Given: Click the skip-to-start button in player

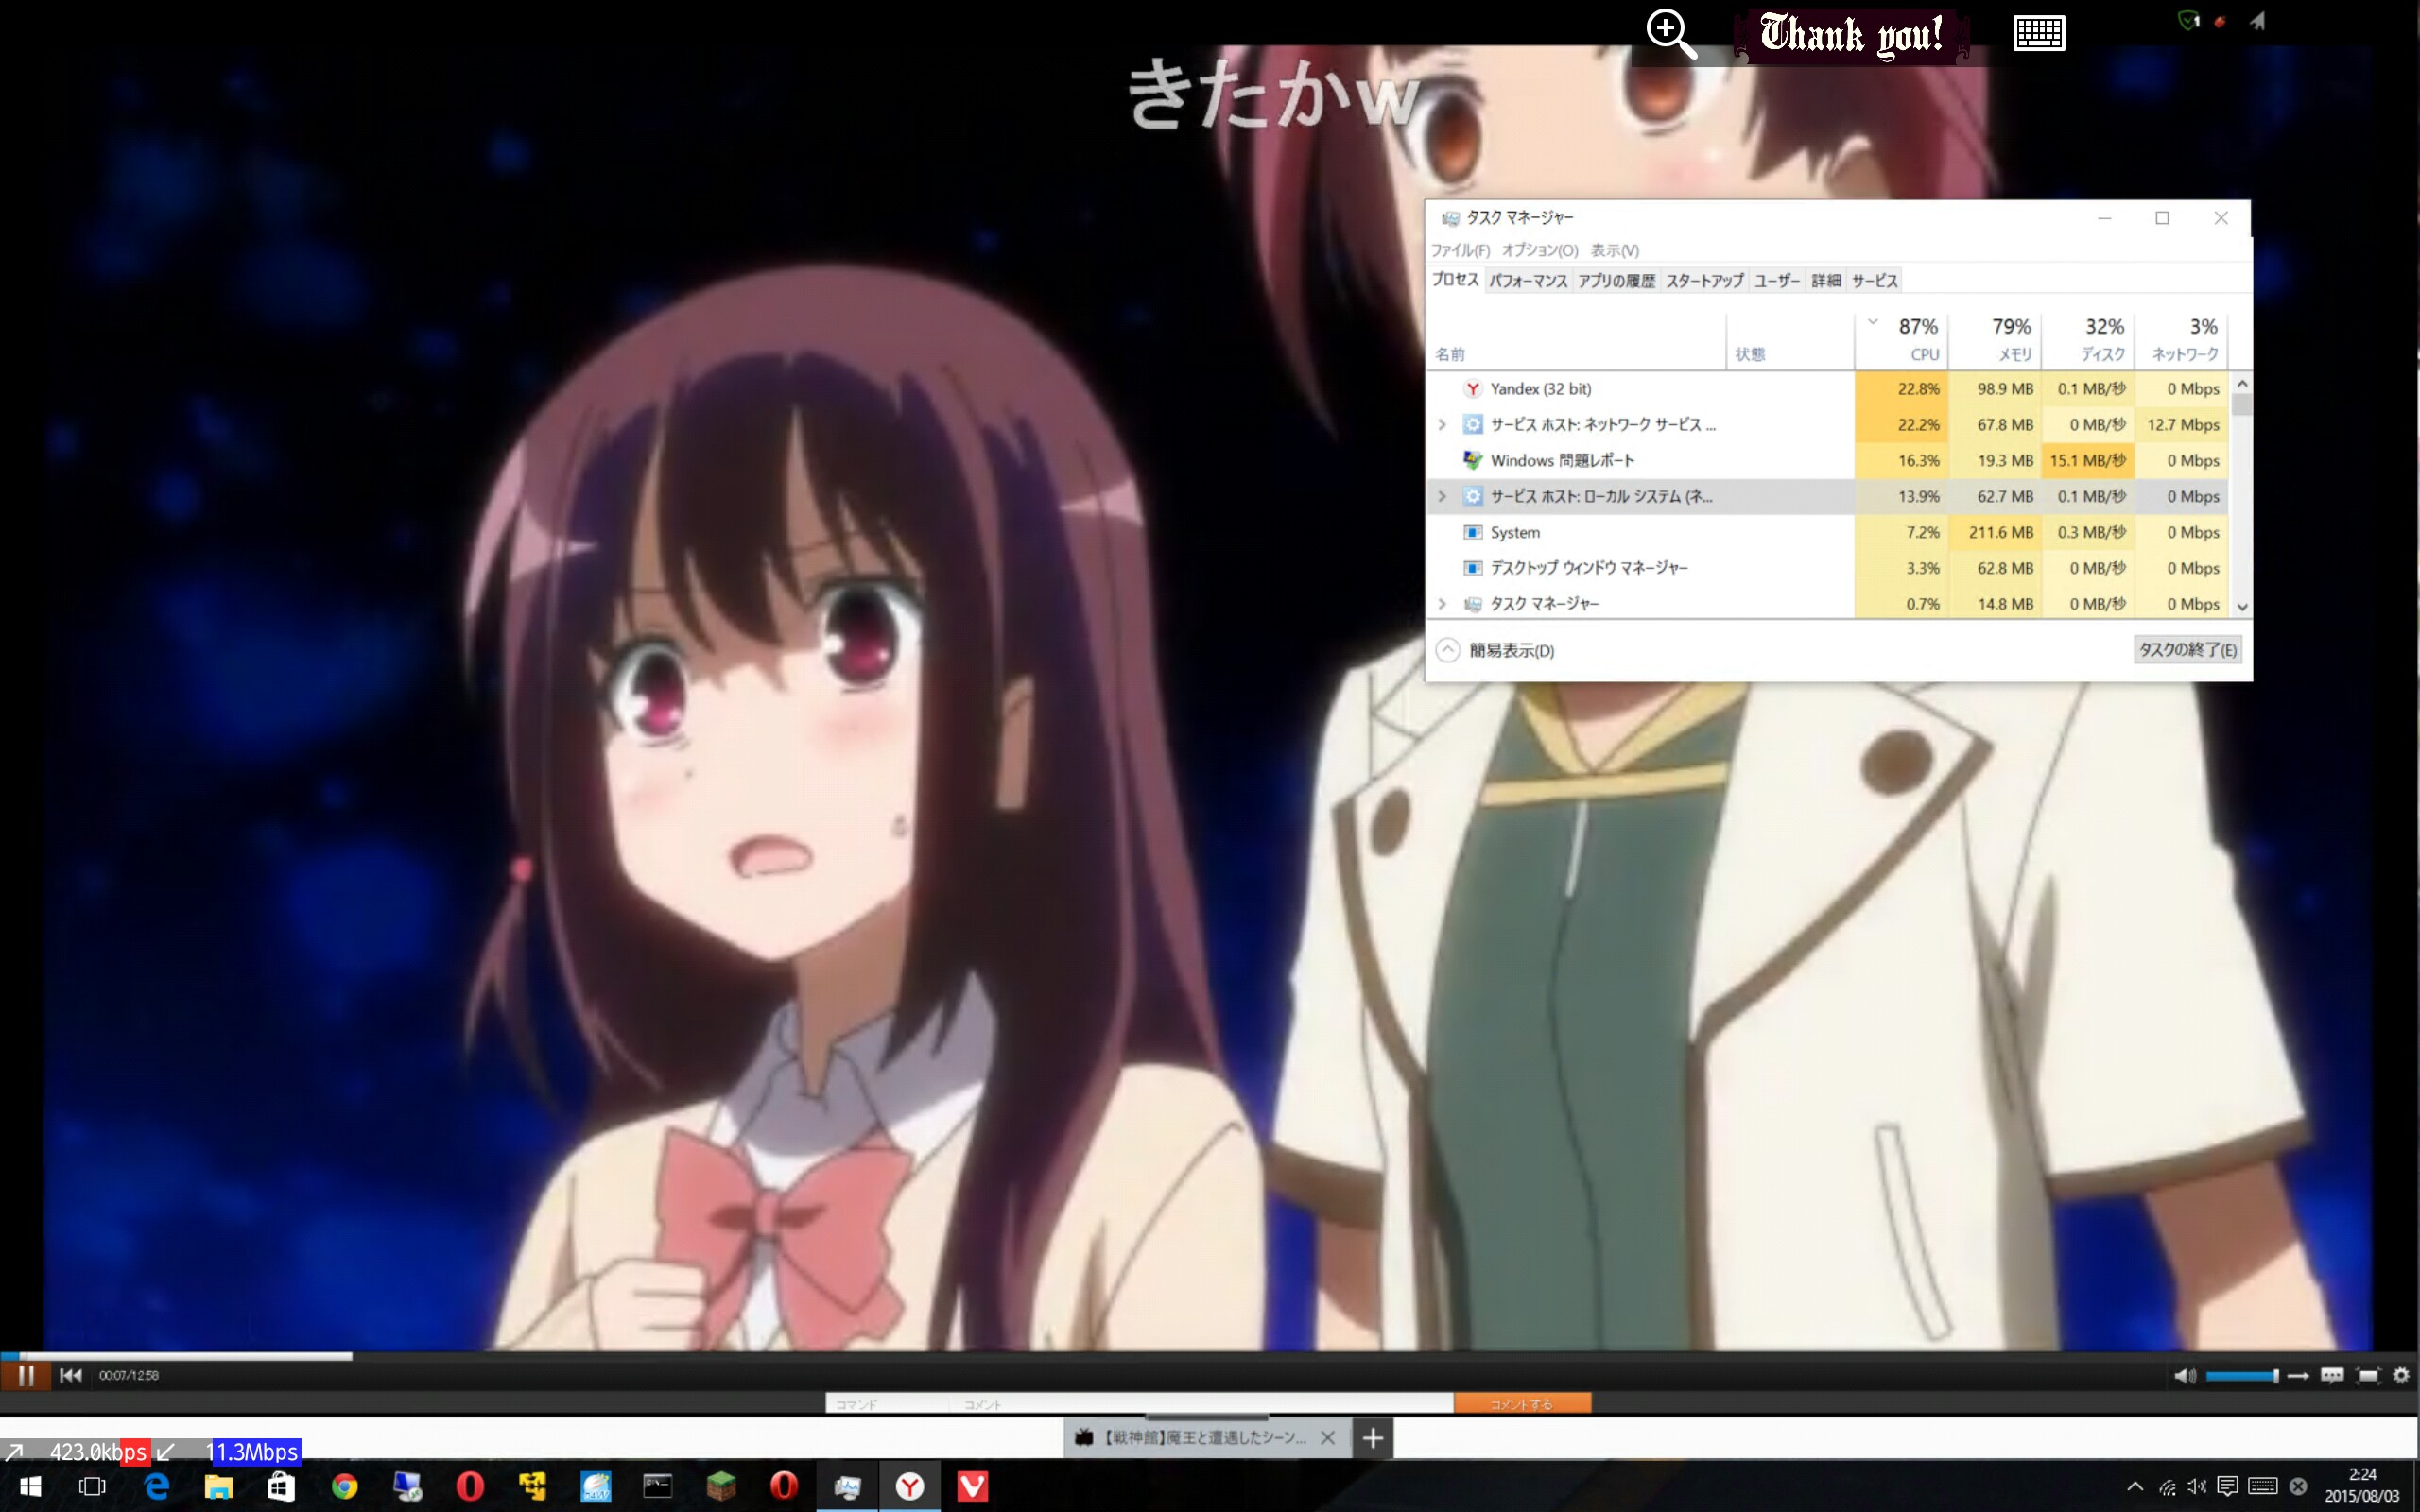Looking at the screenshot, I should pyautogui.click(x=71, y=1376).
